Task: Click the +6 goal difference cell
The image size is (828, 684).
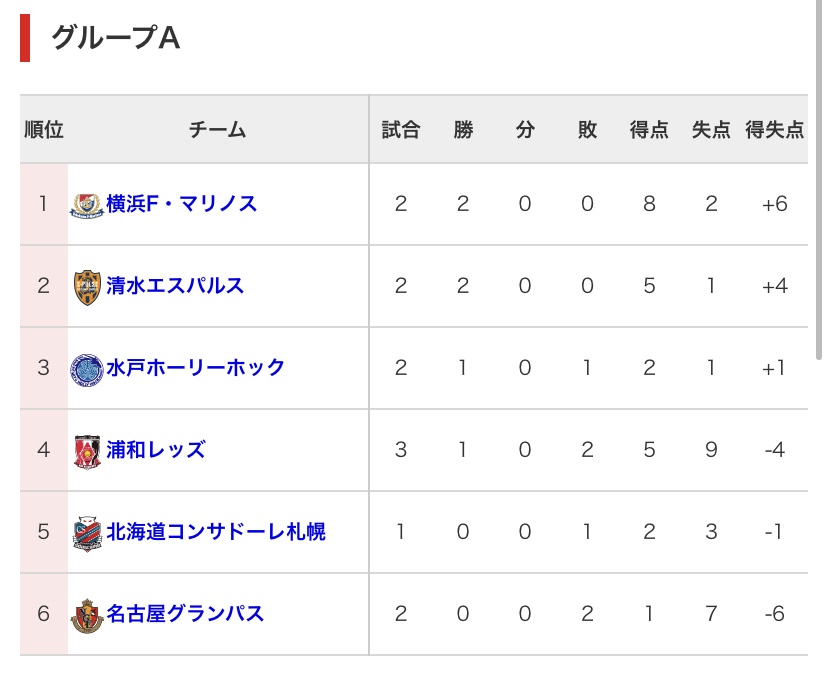Action: (775, 204)
